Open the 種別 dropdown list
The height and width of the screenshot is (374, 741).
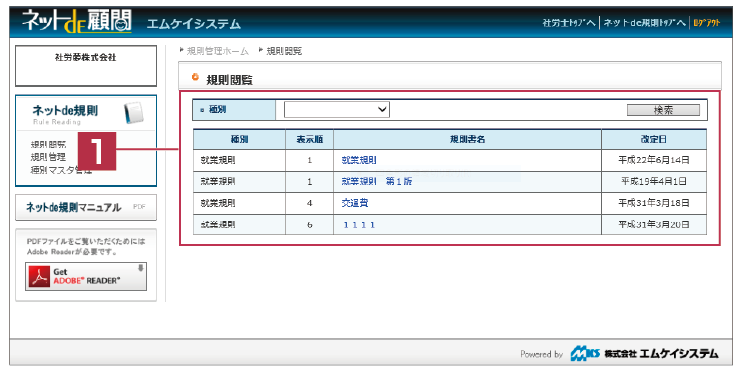tap(336, 110)
